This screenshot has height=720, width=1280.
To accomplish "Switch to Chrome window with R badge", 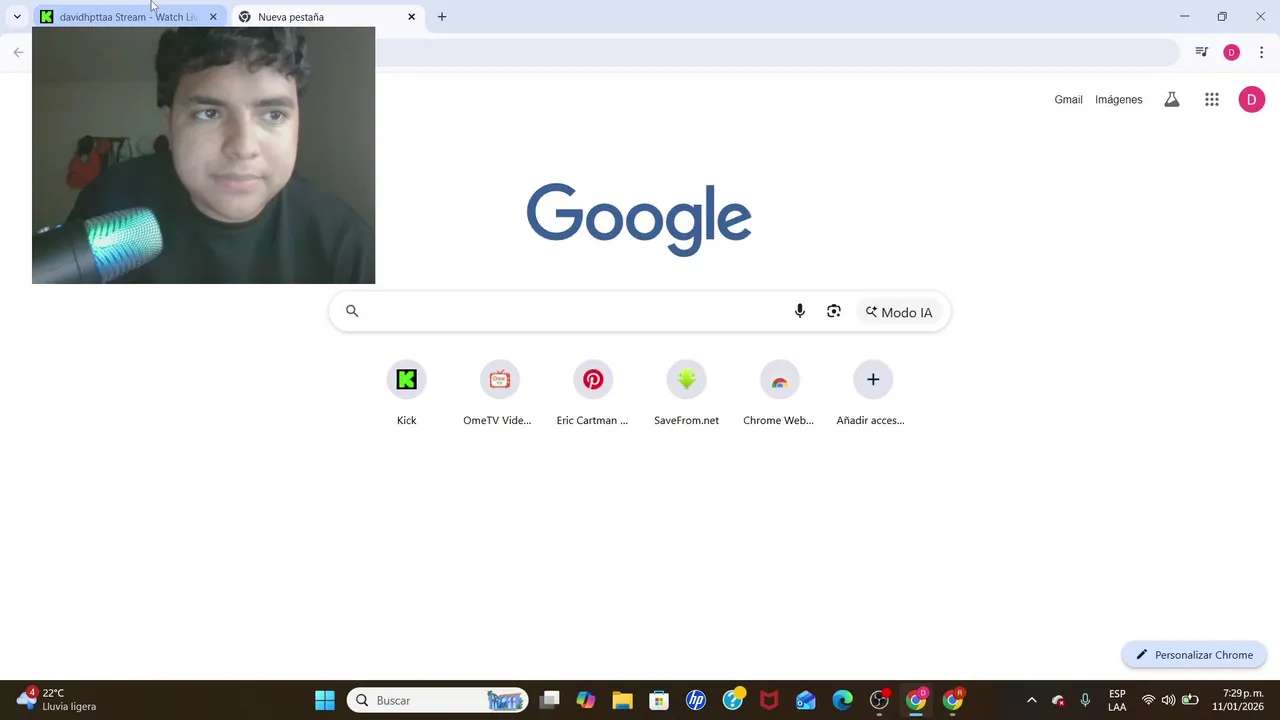I will click(953, 700).
